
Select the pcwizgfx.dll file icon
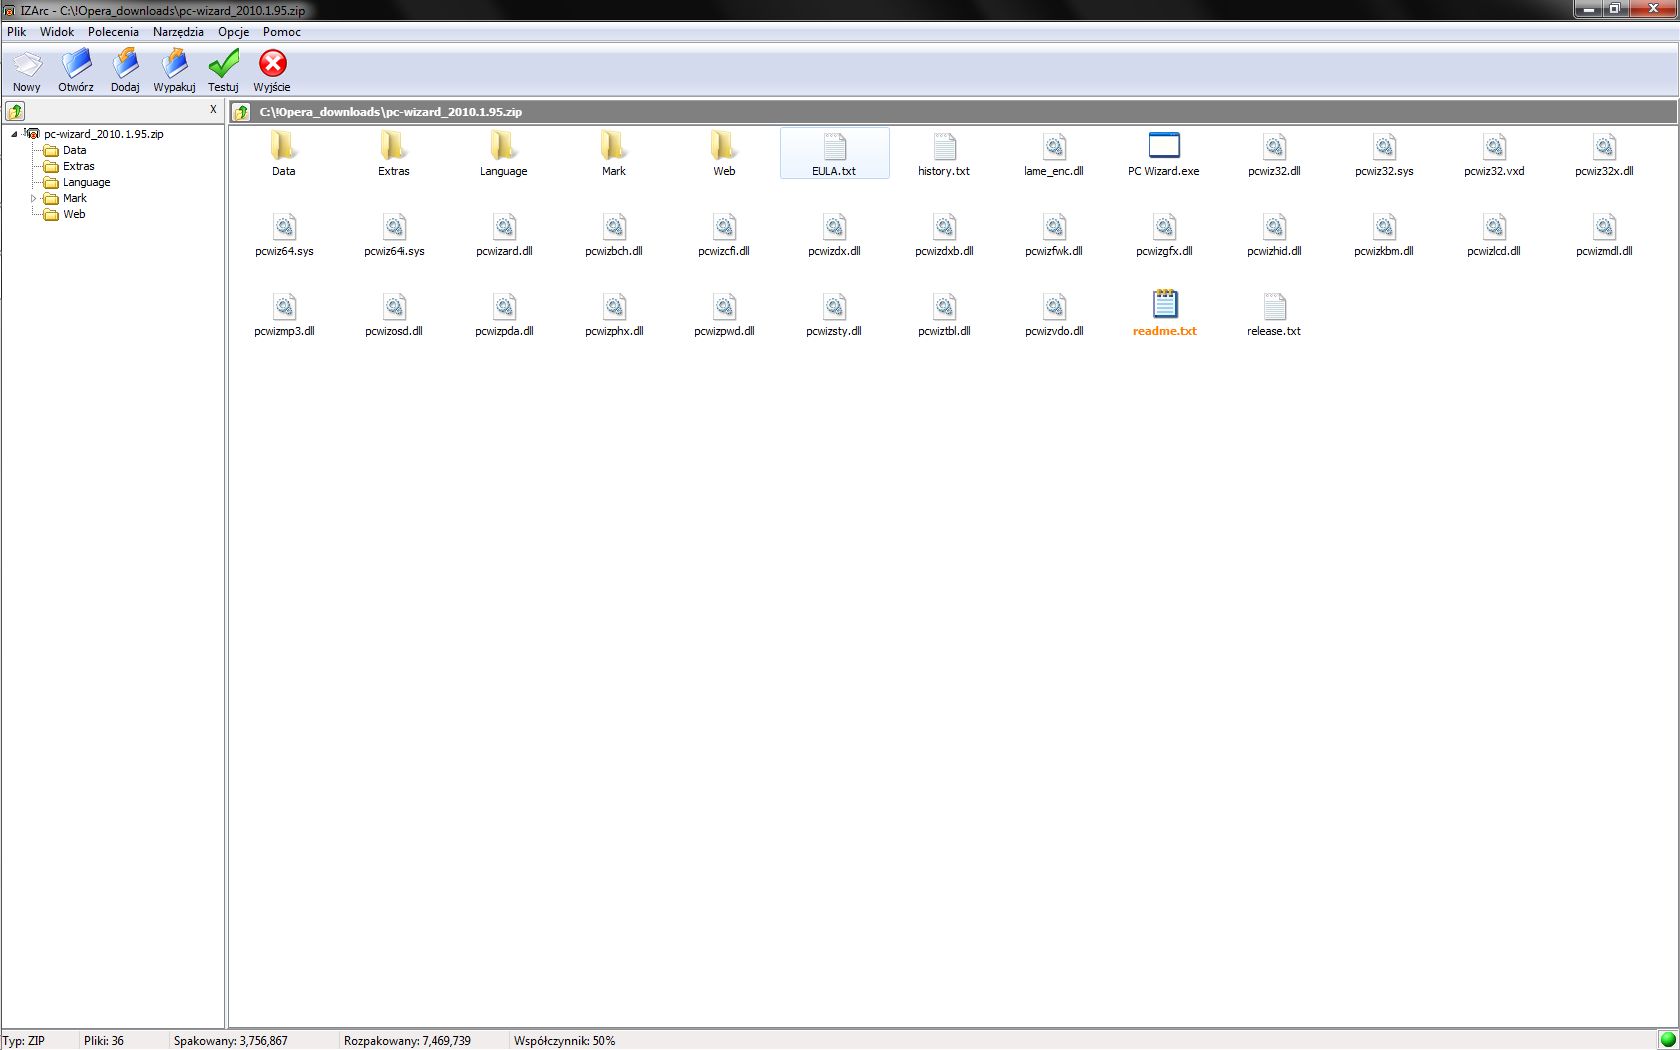pos(1164,226)
